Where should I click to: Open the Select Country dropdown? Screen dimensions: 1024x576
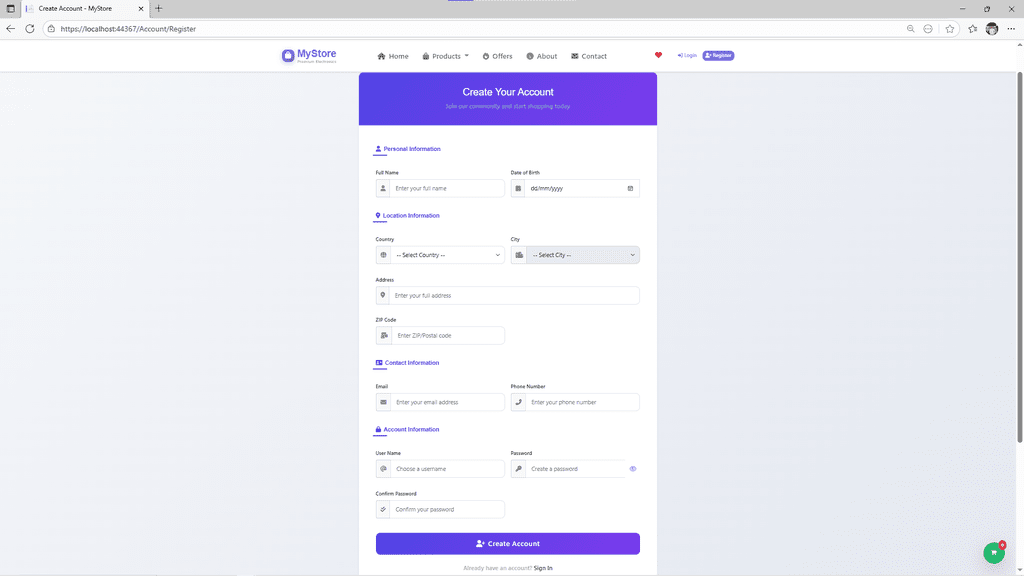(447, 255)
